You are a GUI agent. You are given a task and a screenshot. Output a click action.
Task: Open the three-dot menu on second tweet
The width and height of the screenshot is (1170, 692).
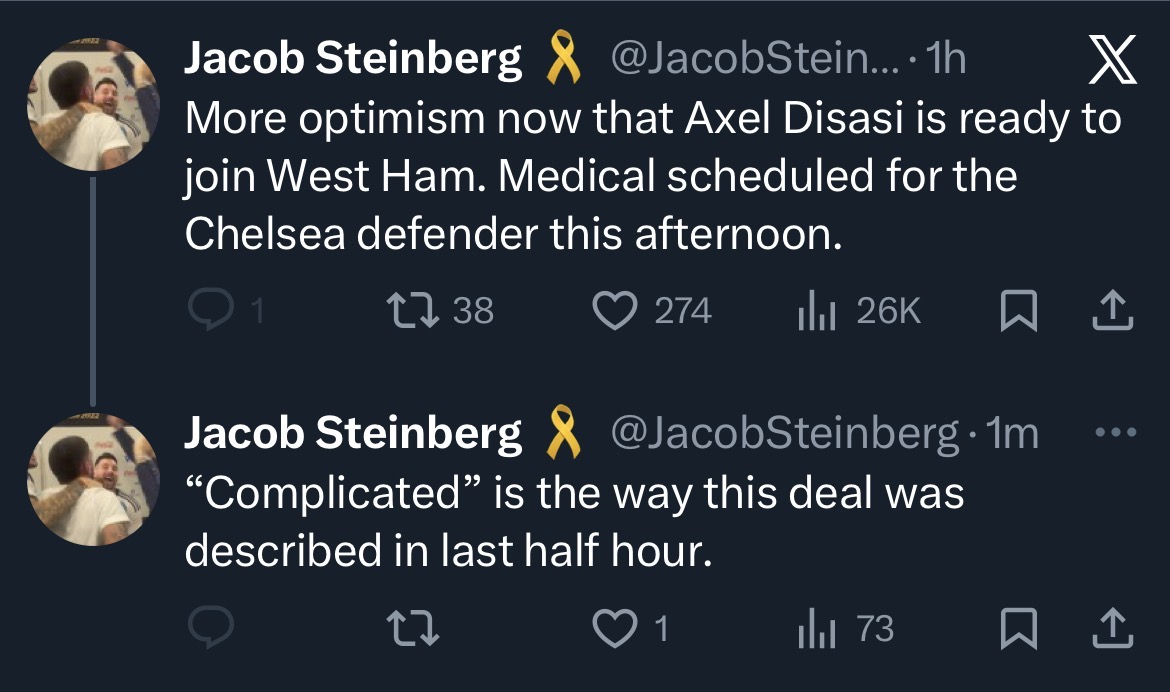[x=1116, y=434]
